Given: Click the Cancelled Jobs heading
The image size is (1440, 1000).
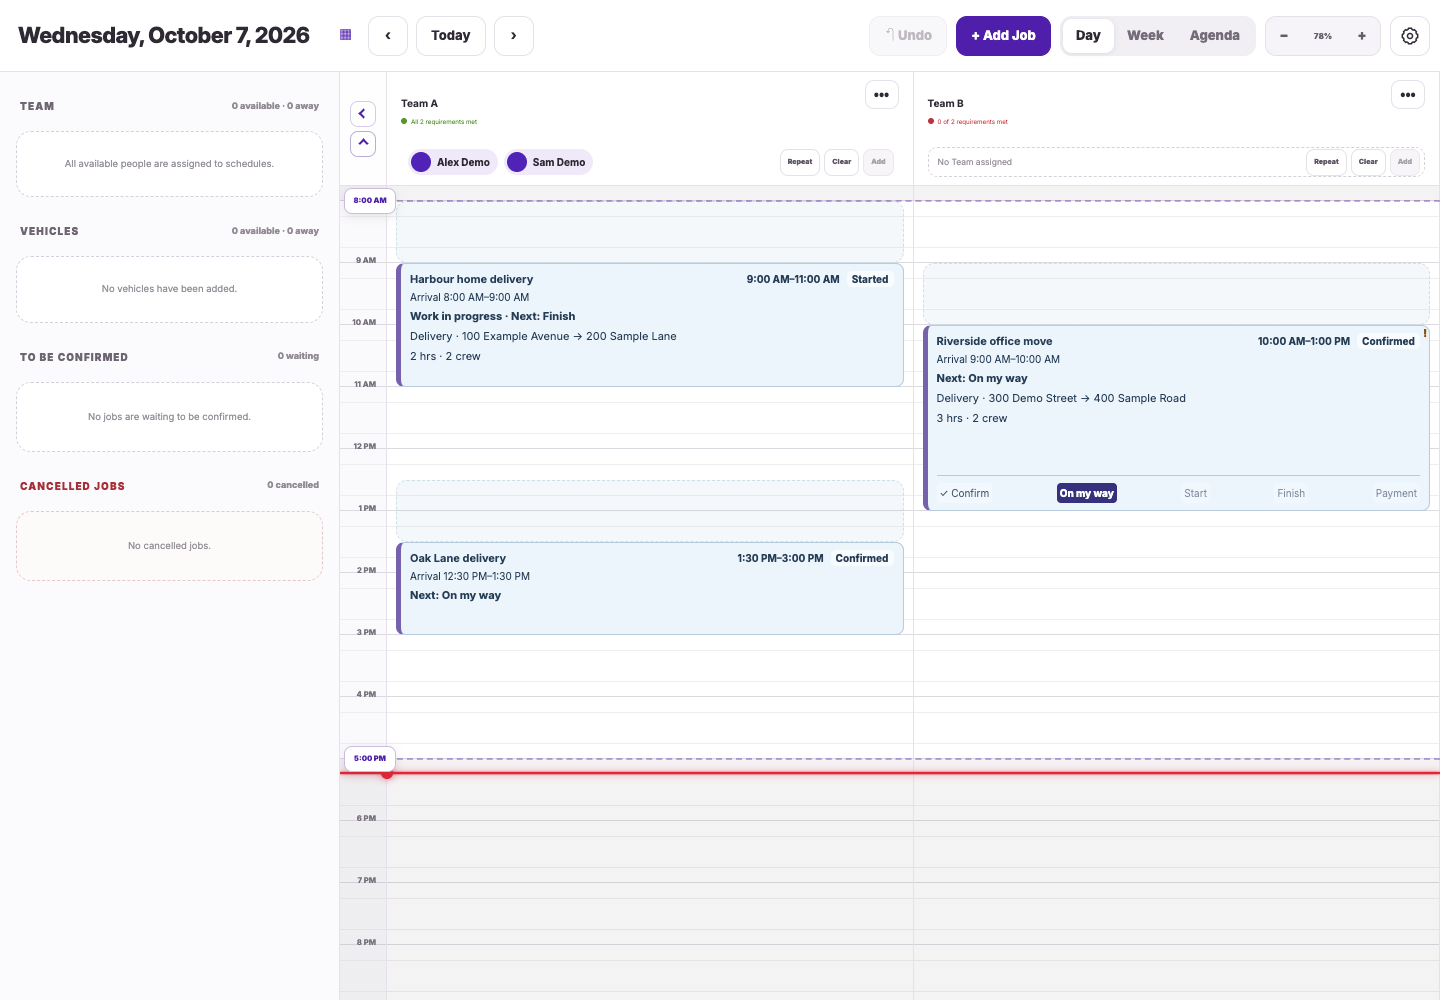Looking at the screenshot, I should point(72,486).
